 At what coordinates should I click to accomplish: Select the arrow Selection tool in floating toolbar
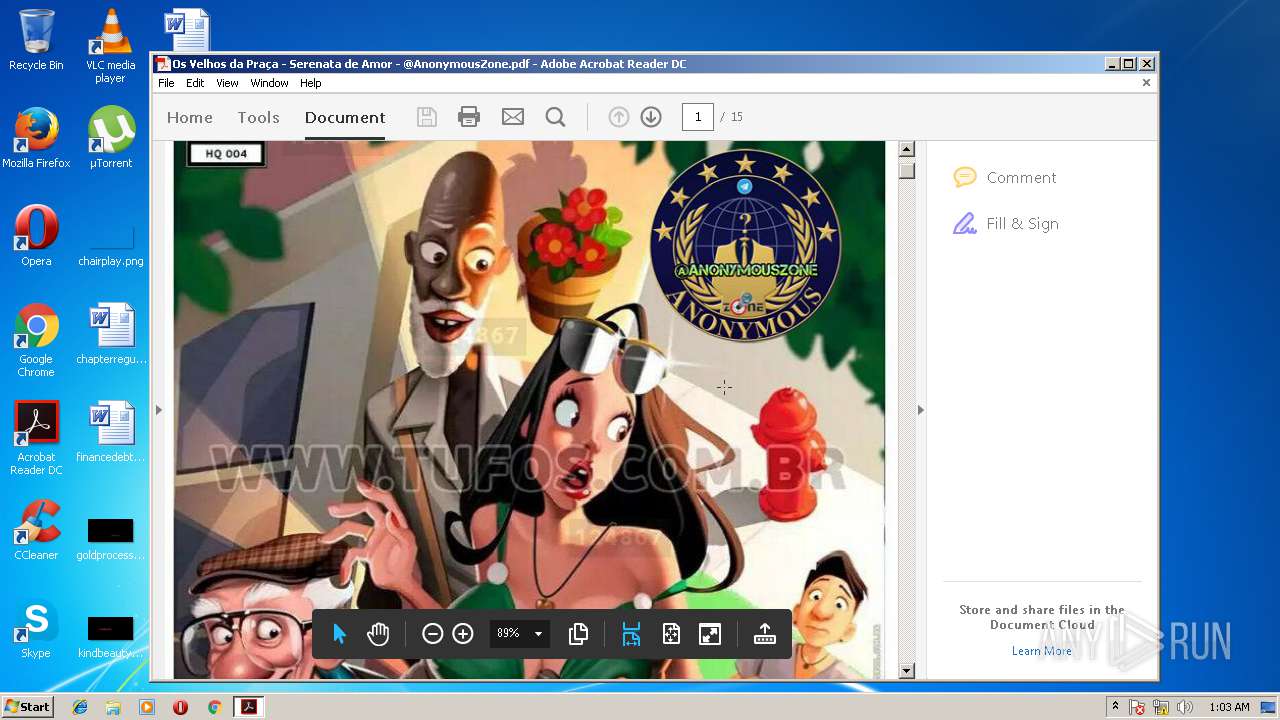[x=339, y=634]
